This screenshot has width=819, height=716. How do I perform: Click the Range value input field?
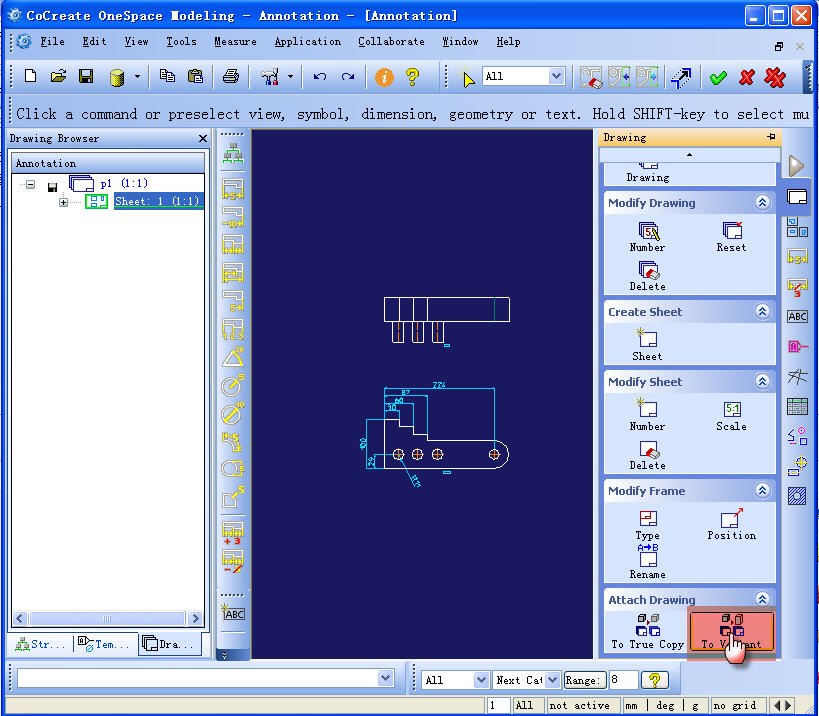[x=623, y=680]
